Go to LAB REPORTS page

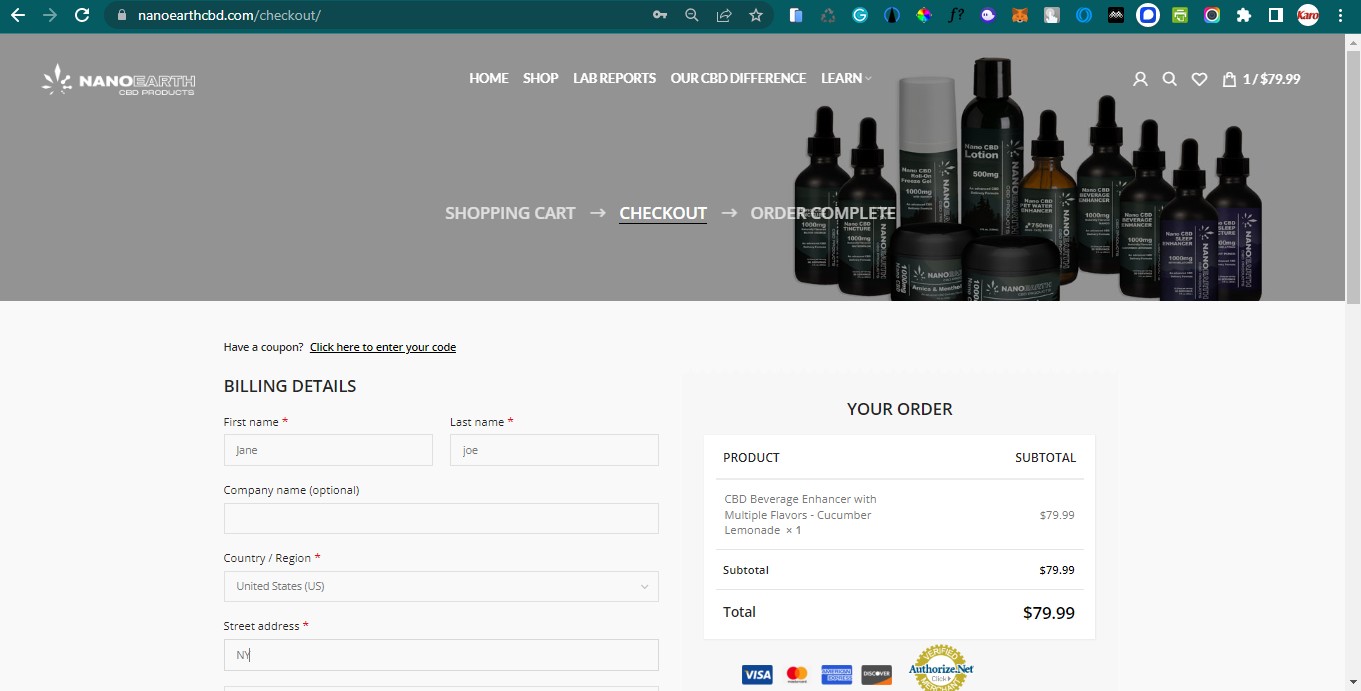coord(614,78)
